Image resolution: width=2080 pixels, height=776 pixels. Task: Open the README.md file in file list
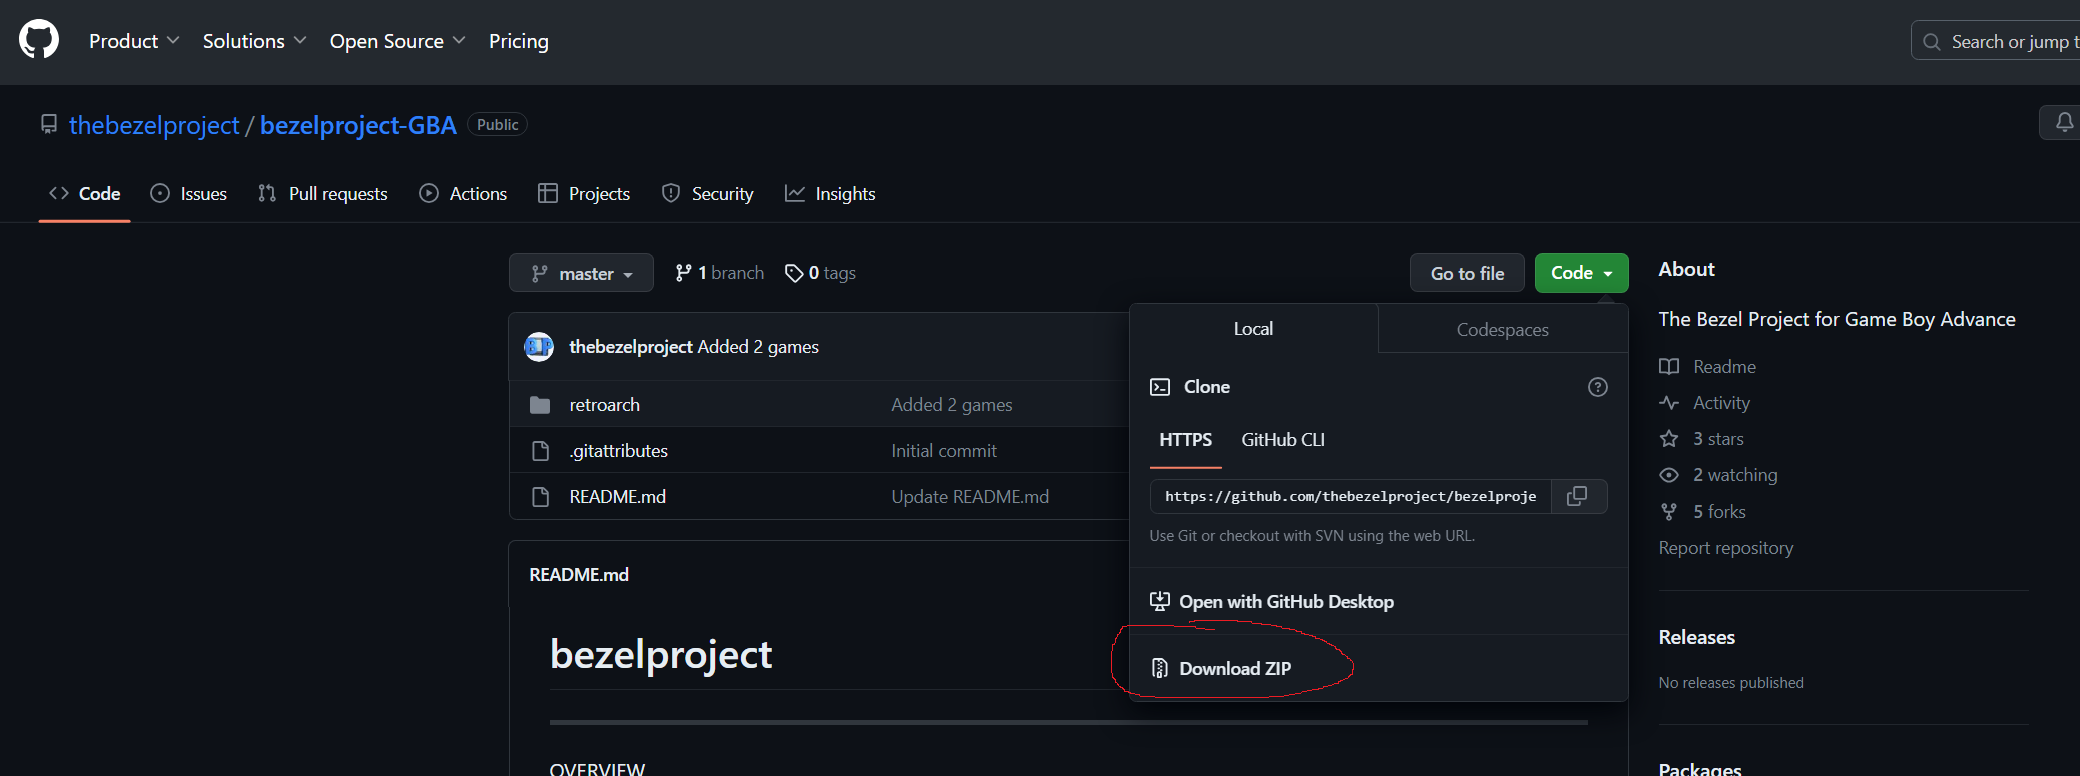click(x=618, y=497)
